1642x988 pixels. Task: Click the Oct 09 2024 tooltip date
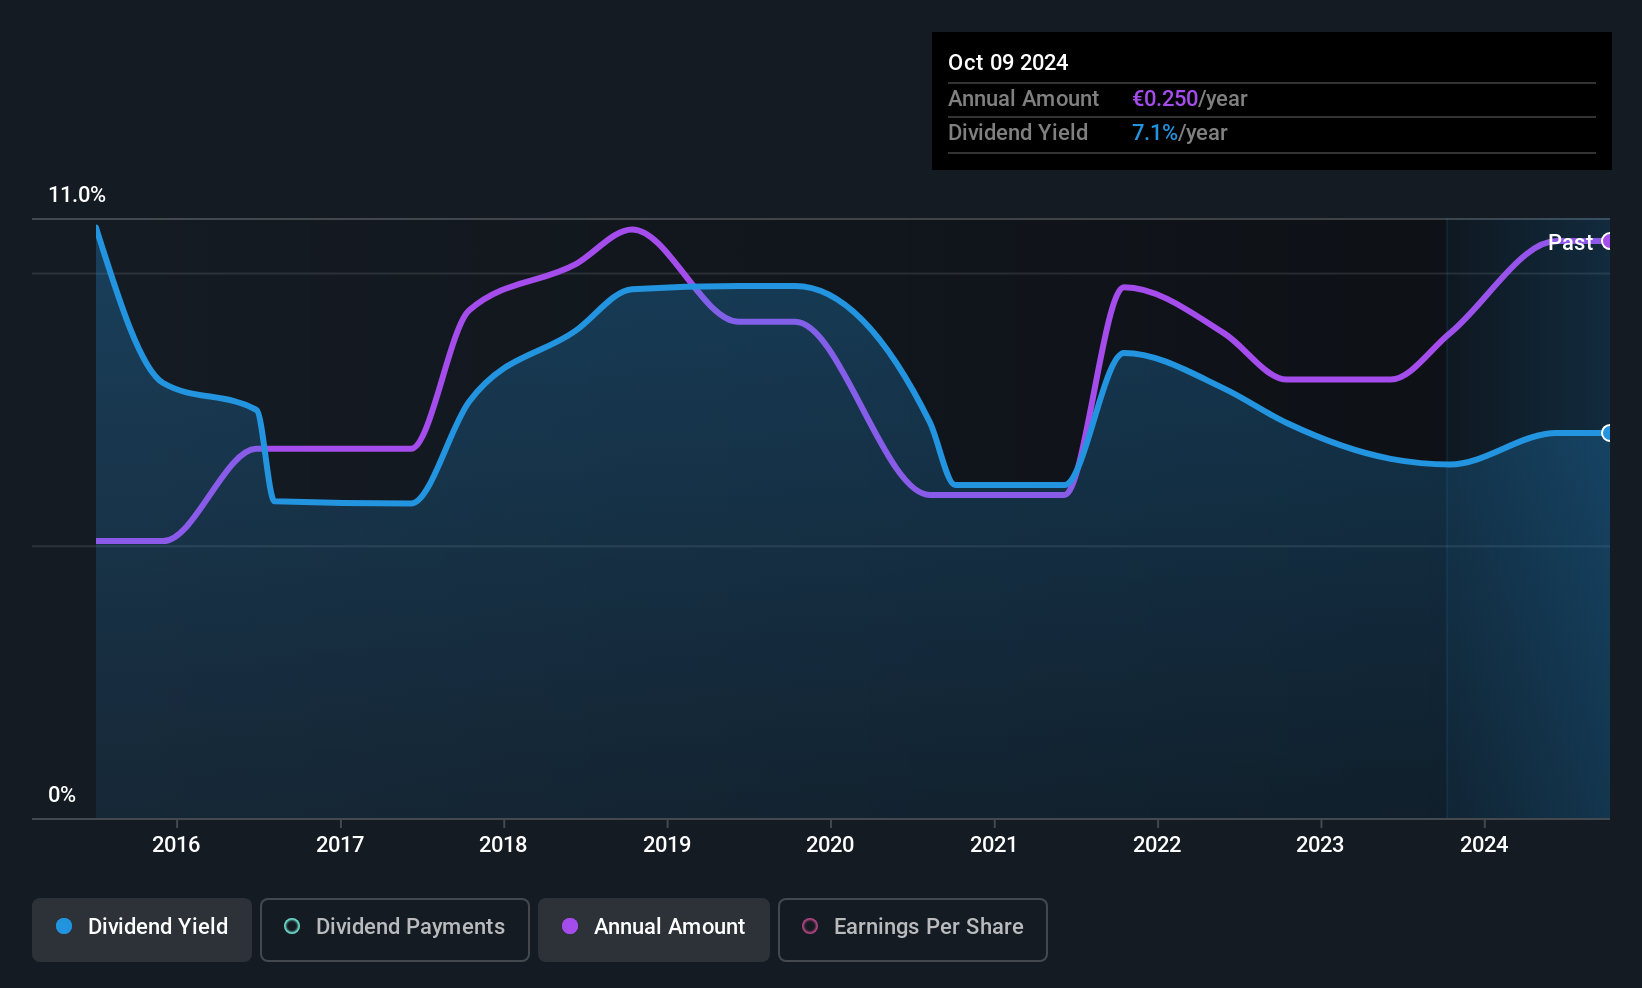click(x=1008, y=62)
